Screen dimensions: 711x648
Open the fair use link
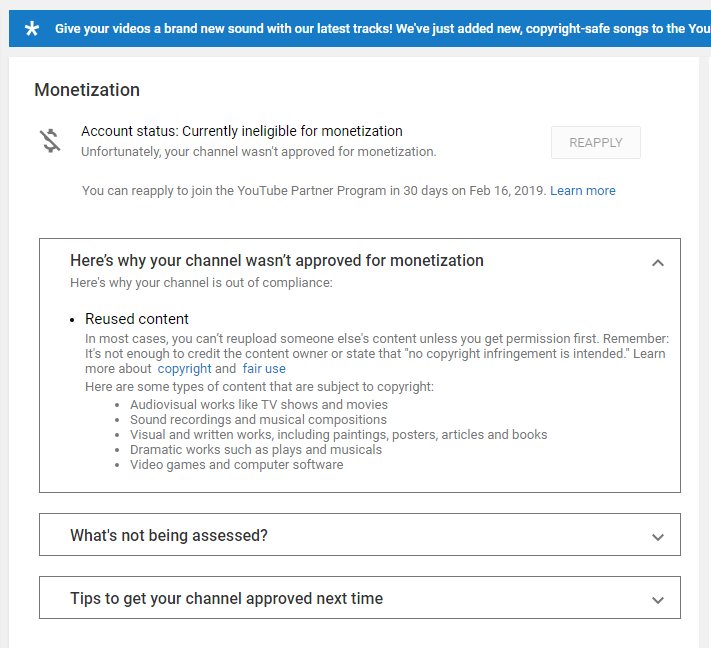coord(264,369)
